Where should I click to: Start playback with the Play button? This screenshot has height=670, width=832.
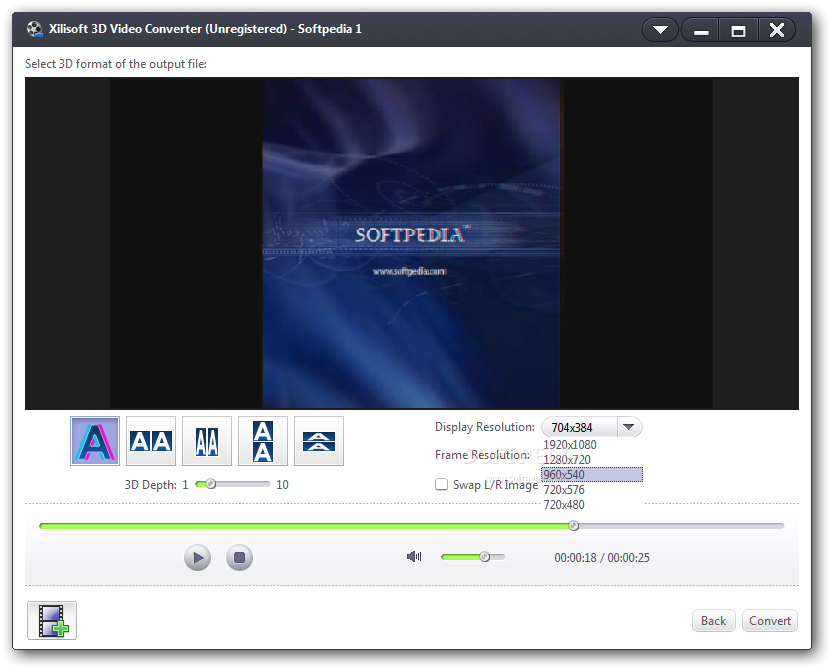pos(197,558)
